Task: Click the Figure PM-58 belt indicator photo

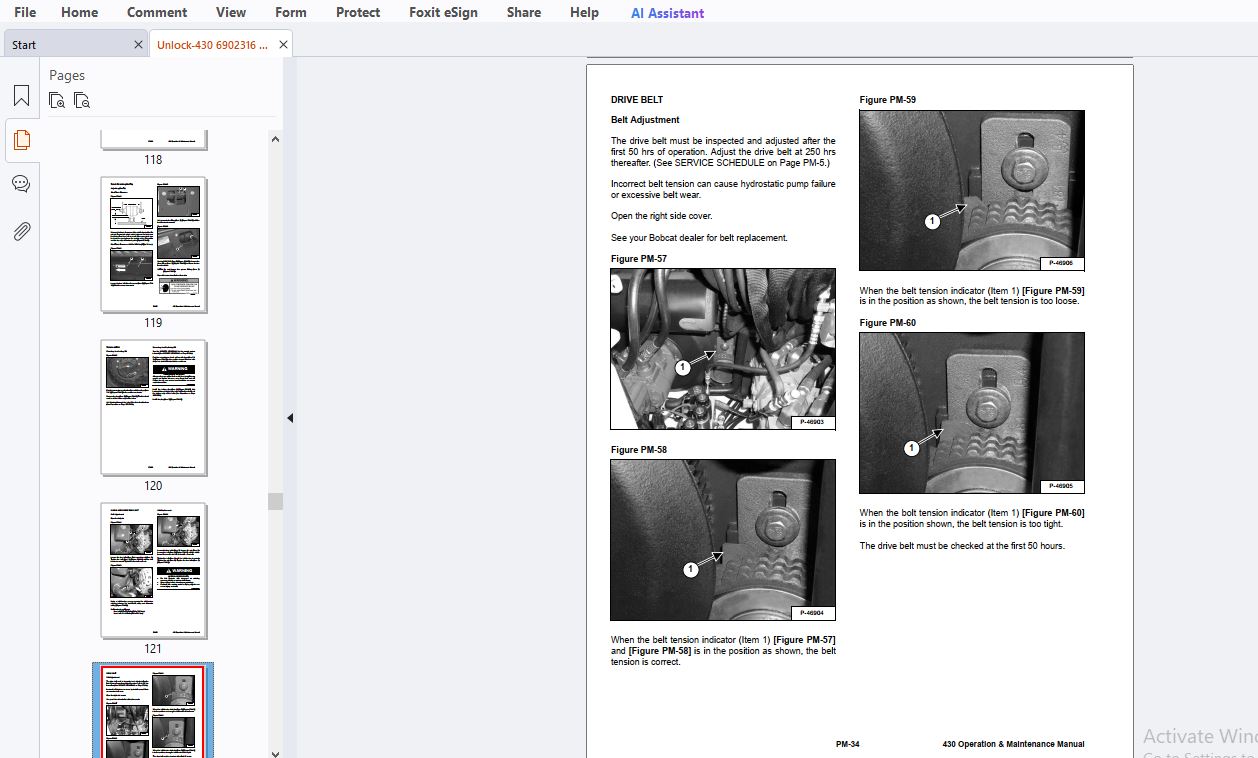Action: click(723, 540)
